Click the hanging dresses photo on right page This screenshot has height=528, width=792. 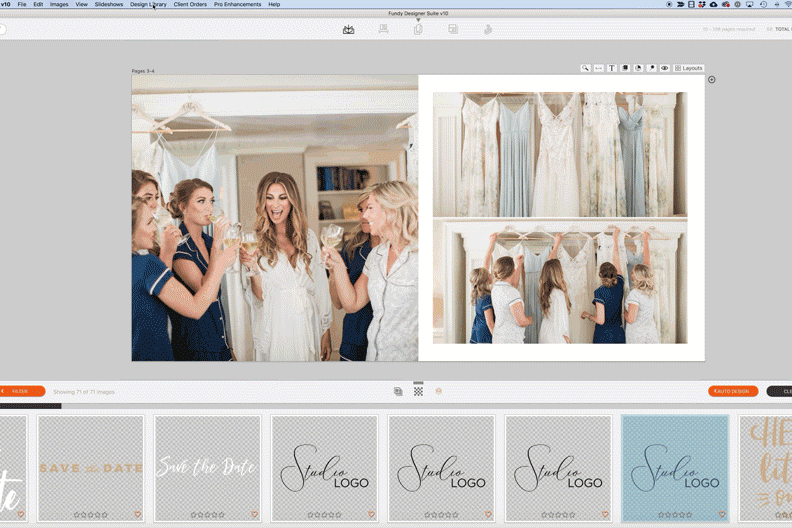point(560,154)
